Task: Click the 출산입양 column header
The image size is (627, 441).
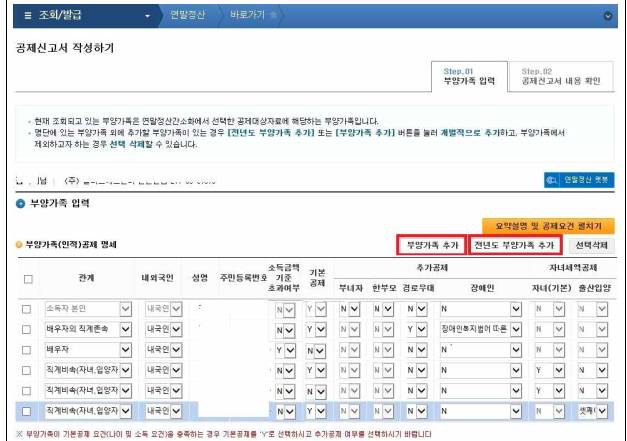Action: [x=595, y=288]
